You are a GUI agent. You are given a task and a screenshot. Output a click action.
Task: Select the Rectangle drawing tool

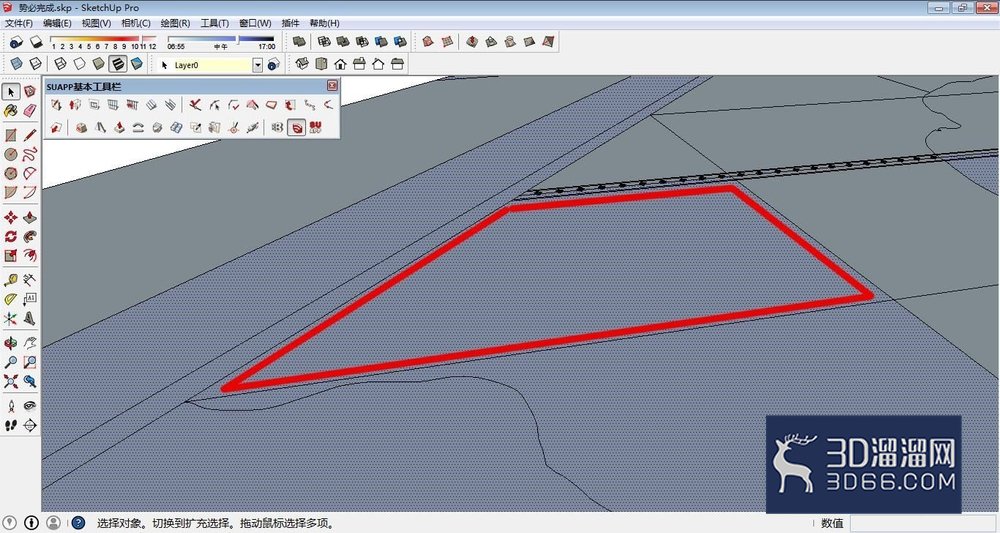(11, 135)
